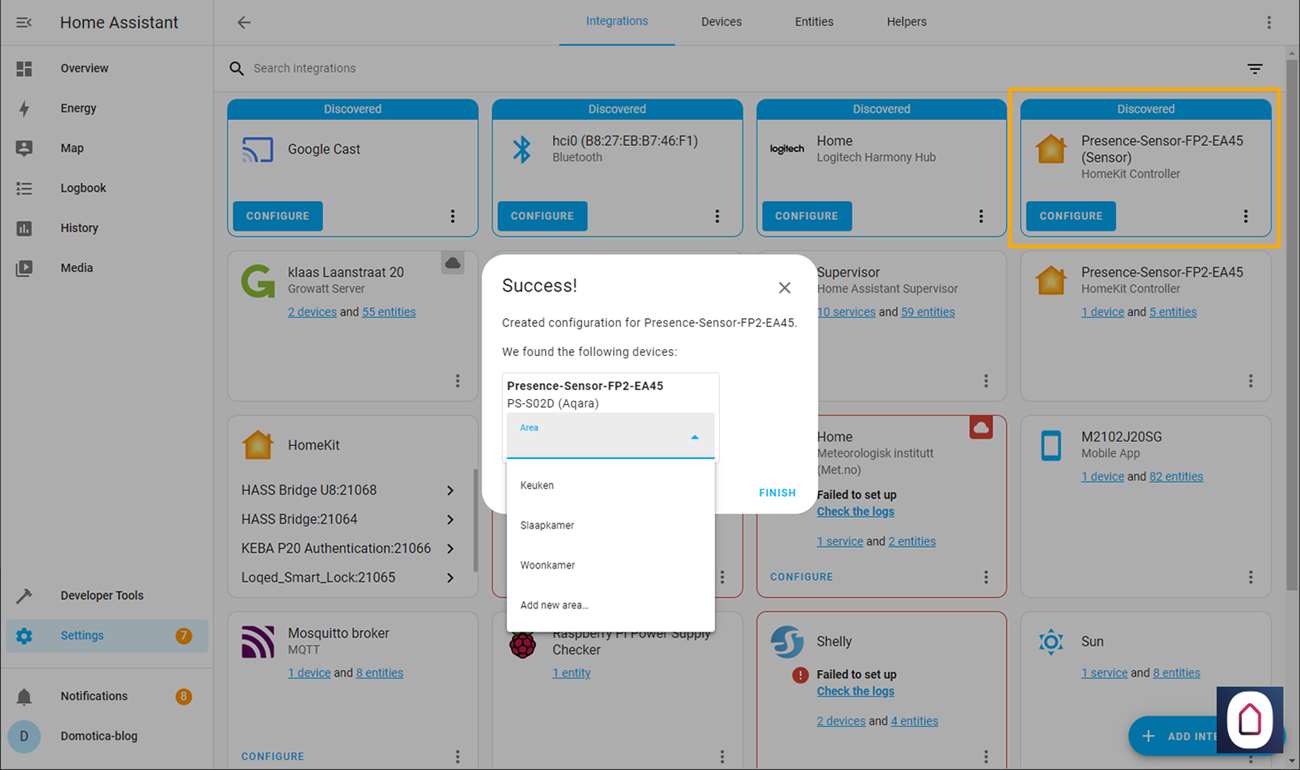Image resolution: width=1300 pixels, height=770 pixels.
Task: Open the three-dot menu on the Google Cast card
Action: pyautogui.click(x=452, y=216)
